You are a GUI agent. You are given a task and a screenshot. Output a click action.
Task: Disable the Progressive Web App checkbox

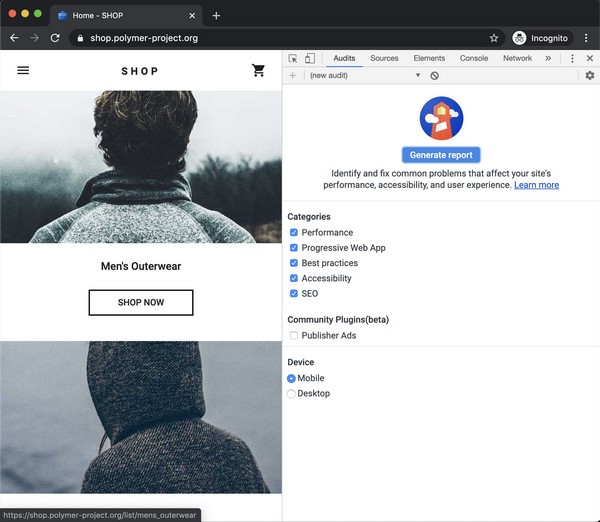tap(294, 248)
